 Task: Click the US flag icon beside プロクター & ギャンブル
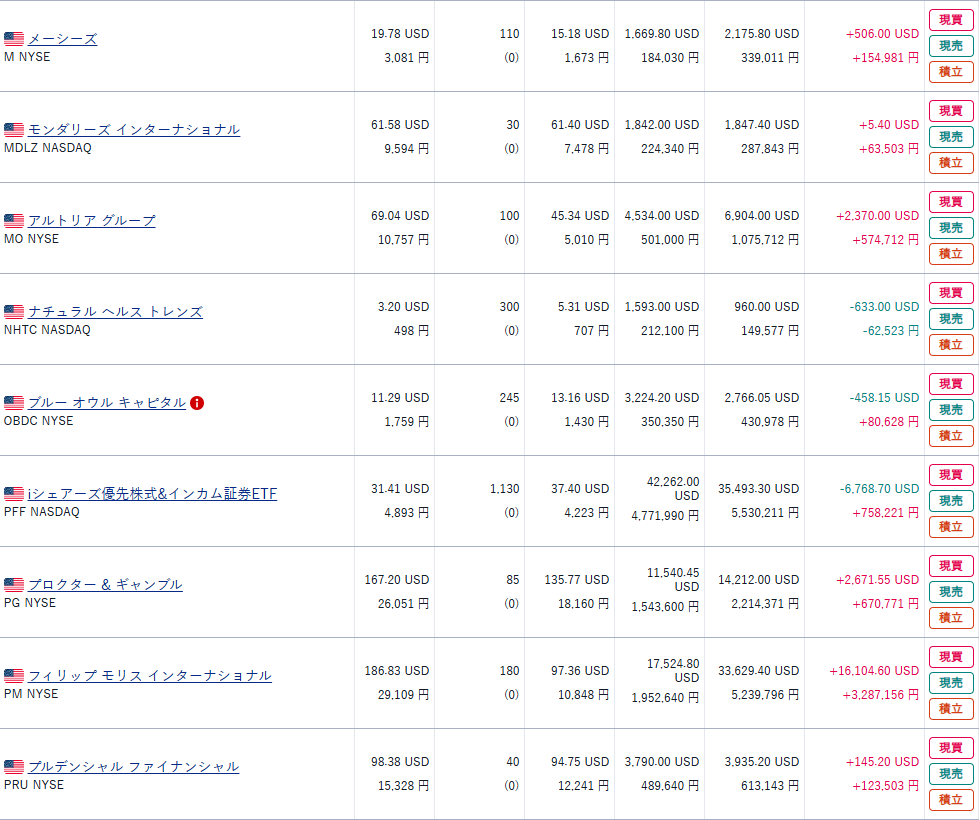pos(14,585)
